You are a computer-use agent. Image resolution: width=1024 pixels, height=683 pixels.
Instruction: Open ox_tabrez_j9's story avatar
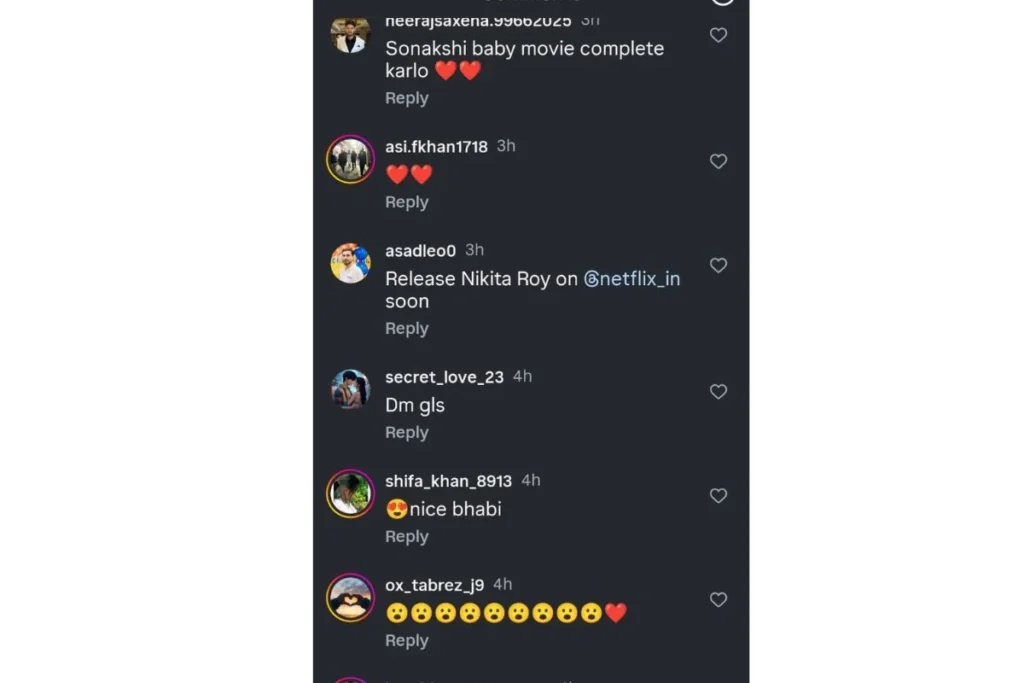(350, 598)
